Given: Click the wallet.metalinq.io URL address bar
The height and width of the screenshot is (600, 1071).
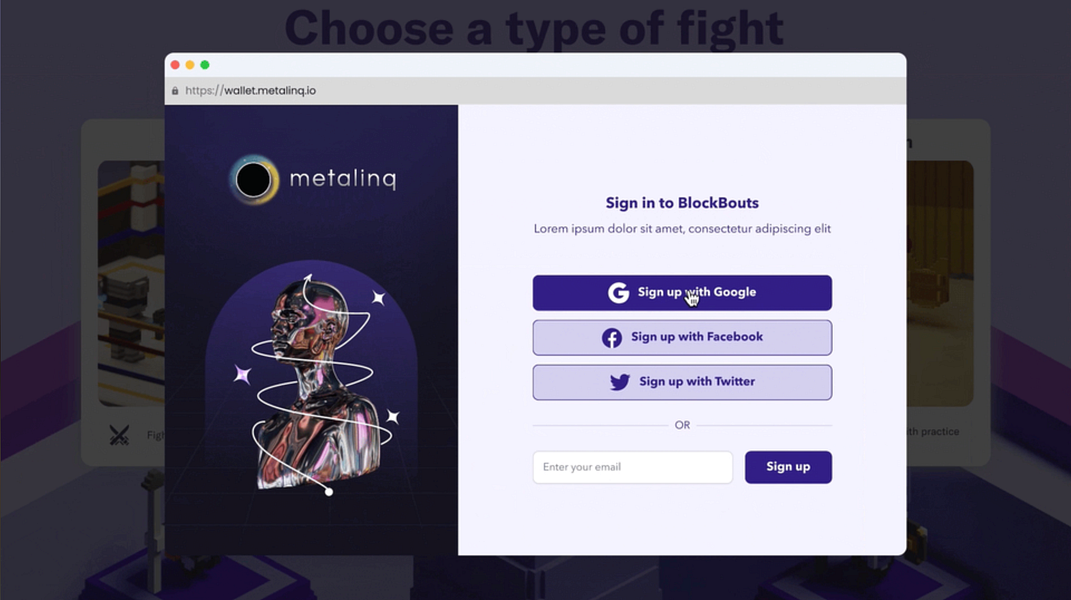Looking at the screenshot, I should click(x=251, y=90).
